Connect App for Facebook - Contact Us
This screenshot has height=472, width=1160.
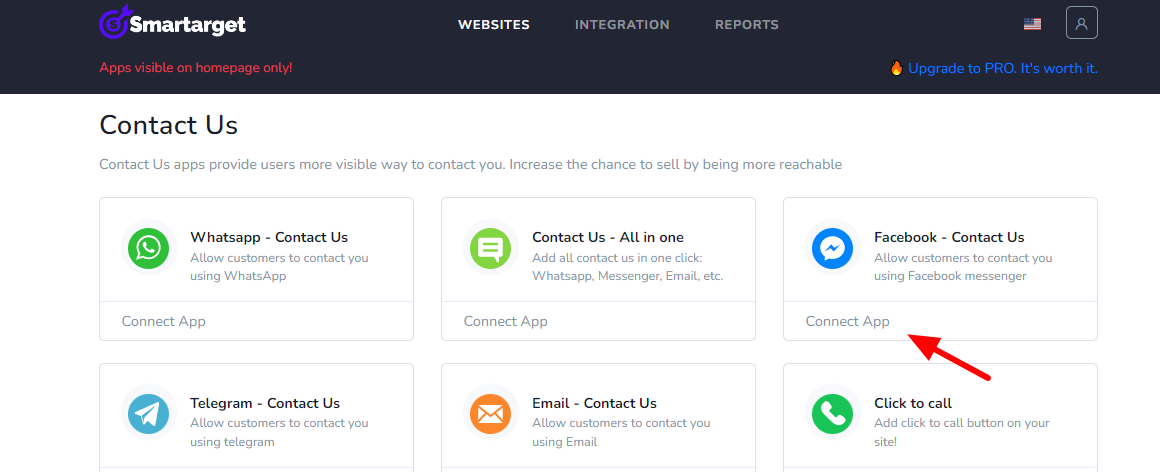pyautogui.click(x=847, y=321)
